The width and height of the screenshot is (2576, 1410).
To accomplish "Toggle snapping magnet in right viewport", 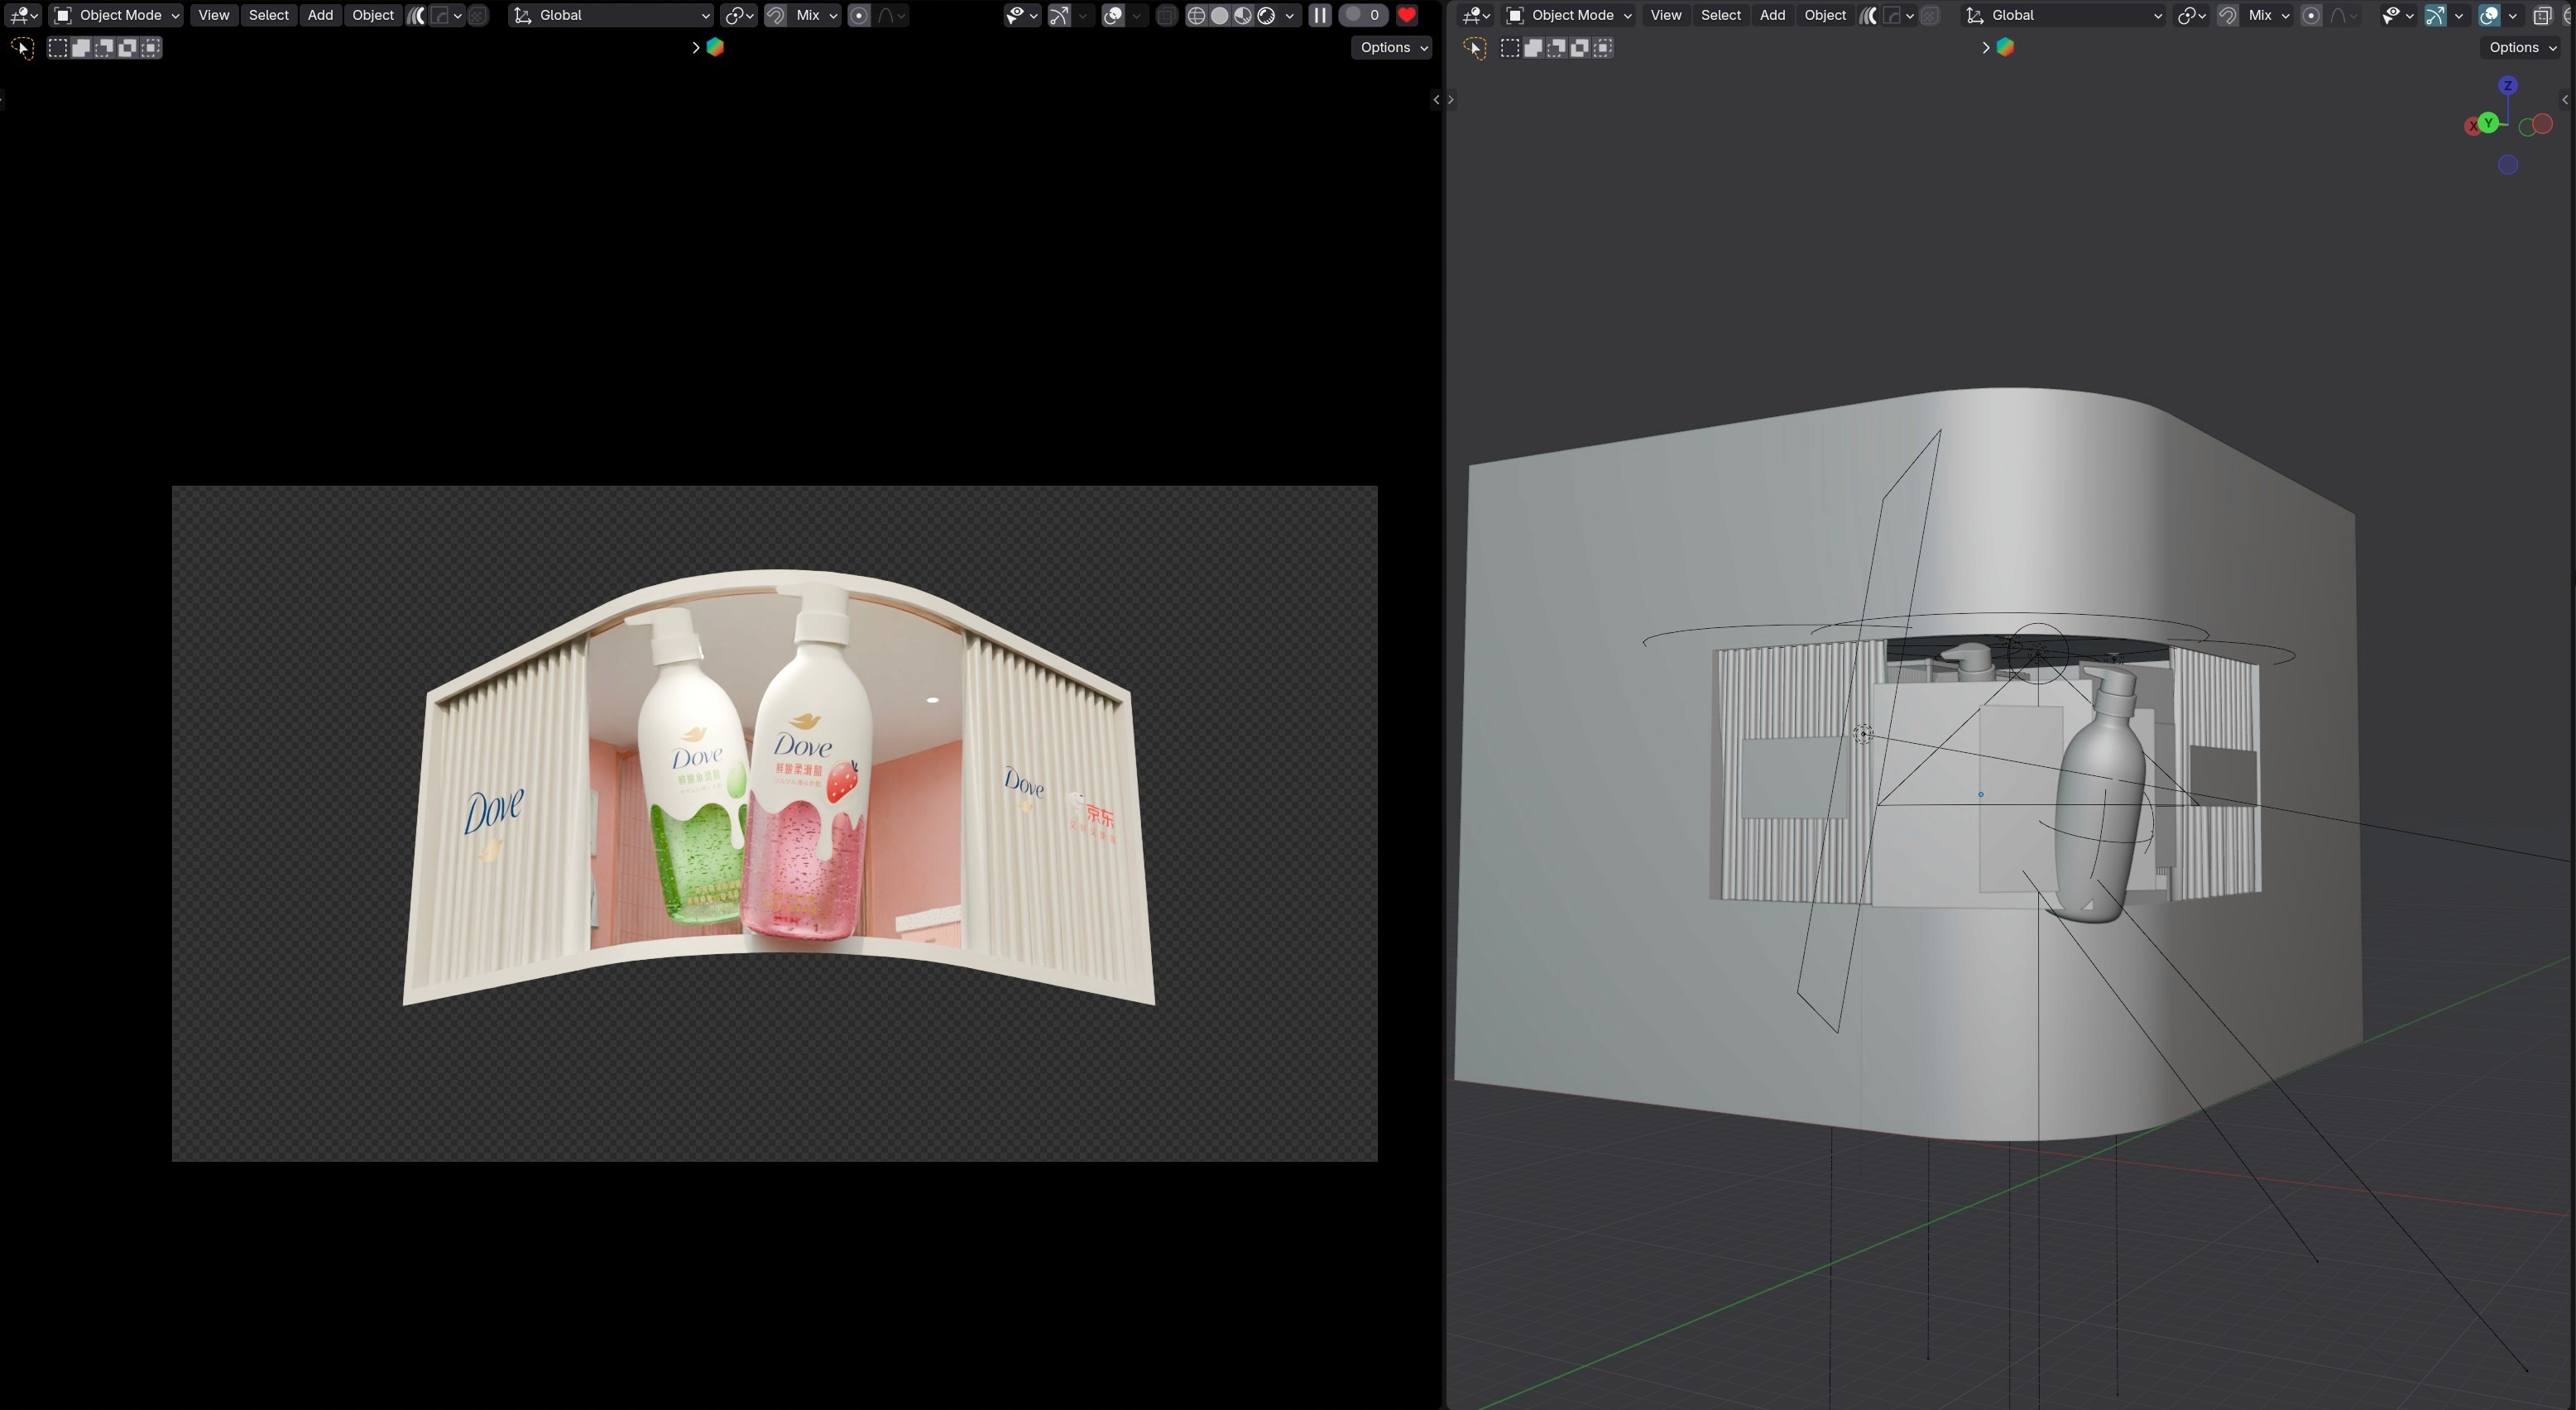I will [2227, 15].
